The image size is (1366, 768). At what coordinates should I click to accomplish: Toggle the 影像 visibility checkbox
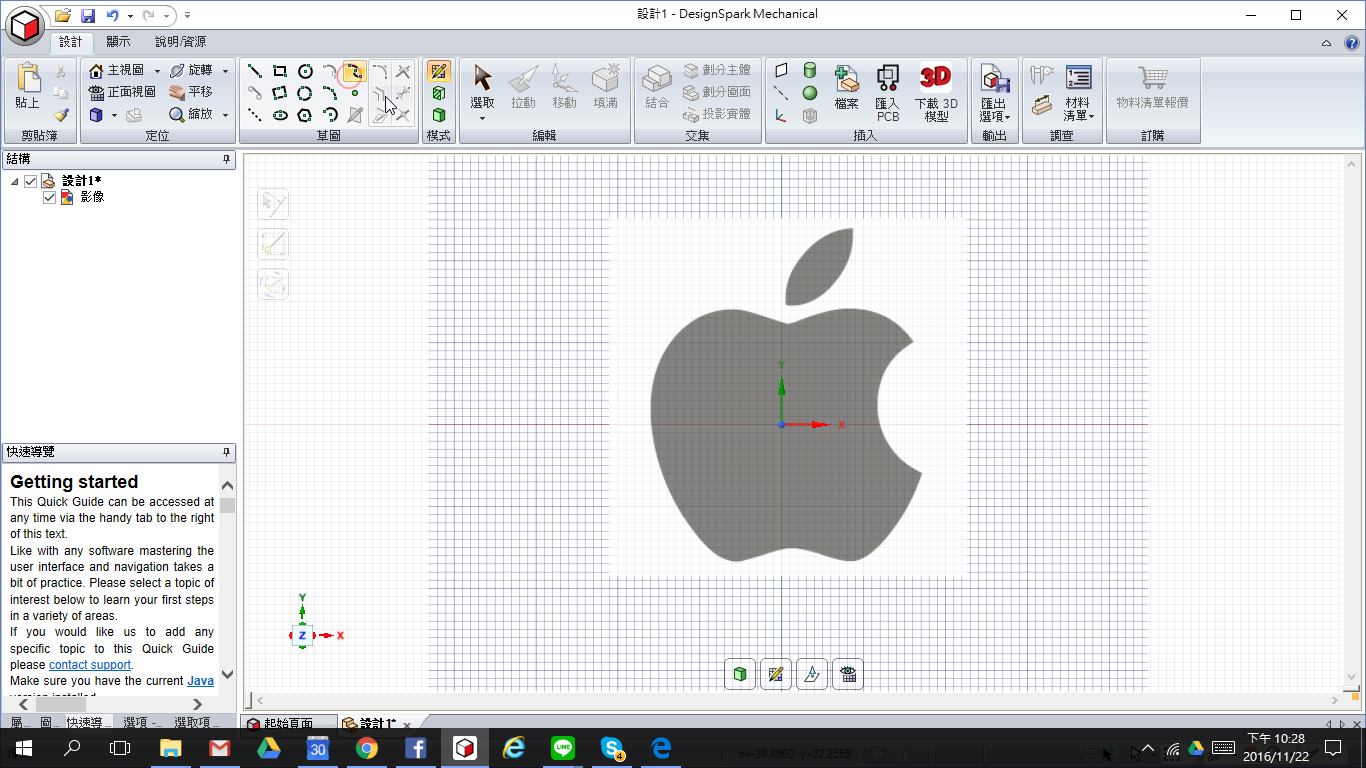pos(50,198)
